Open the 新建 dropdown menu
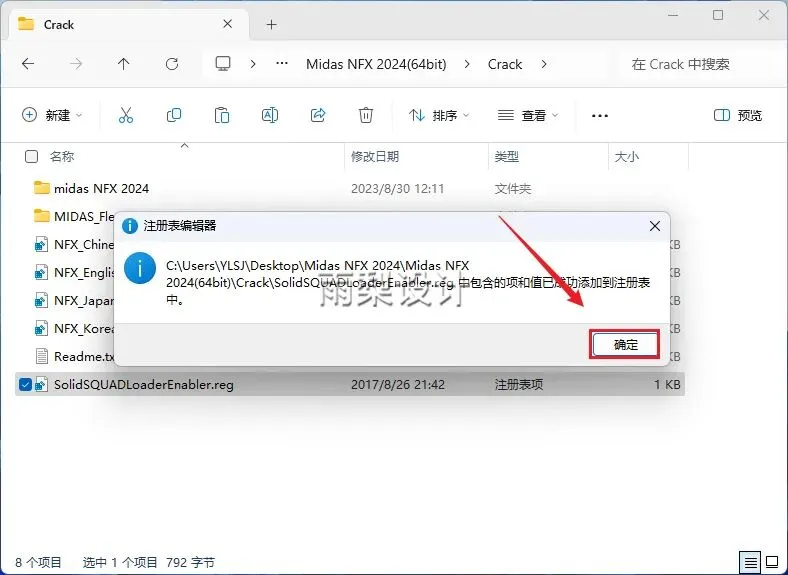The image size is (788, 575). pyautogui.click(x=52, y=115)
